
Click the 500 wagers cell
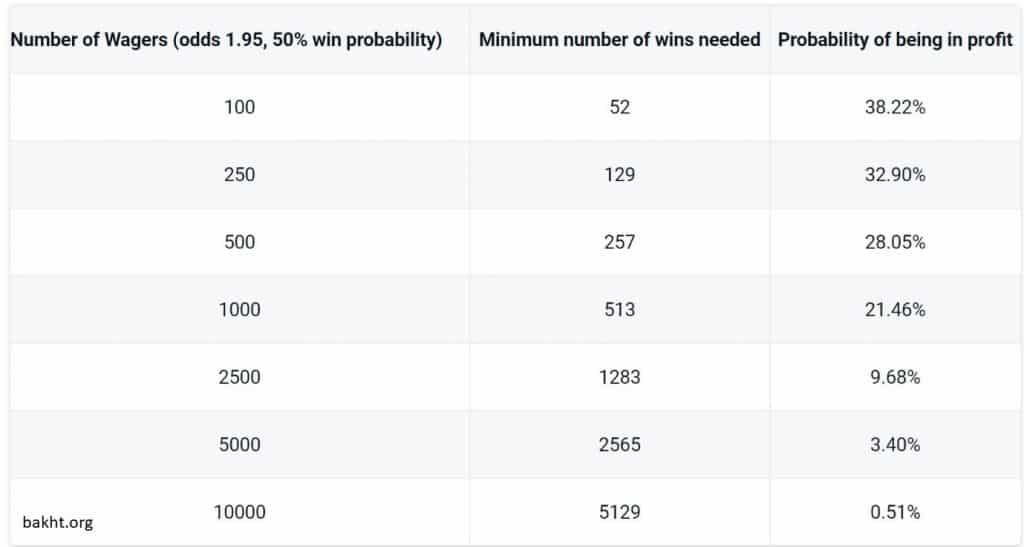(239, 242)
